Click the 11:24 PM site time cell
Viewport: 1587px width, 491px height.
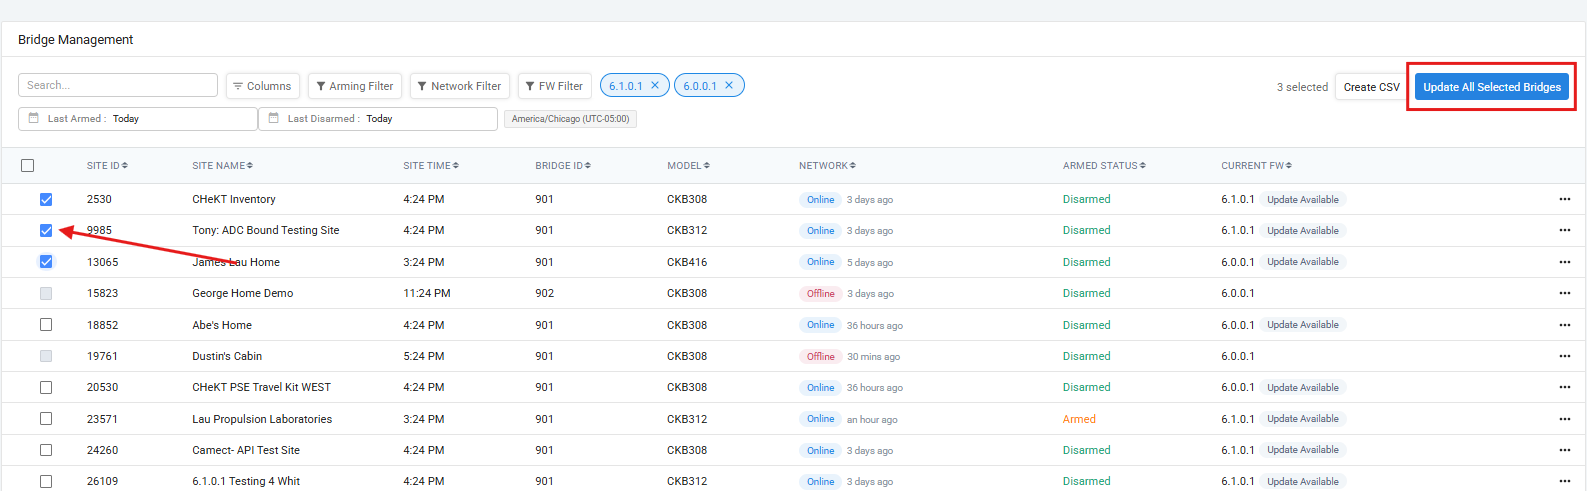[x=427, y=293]
